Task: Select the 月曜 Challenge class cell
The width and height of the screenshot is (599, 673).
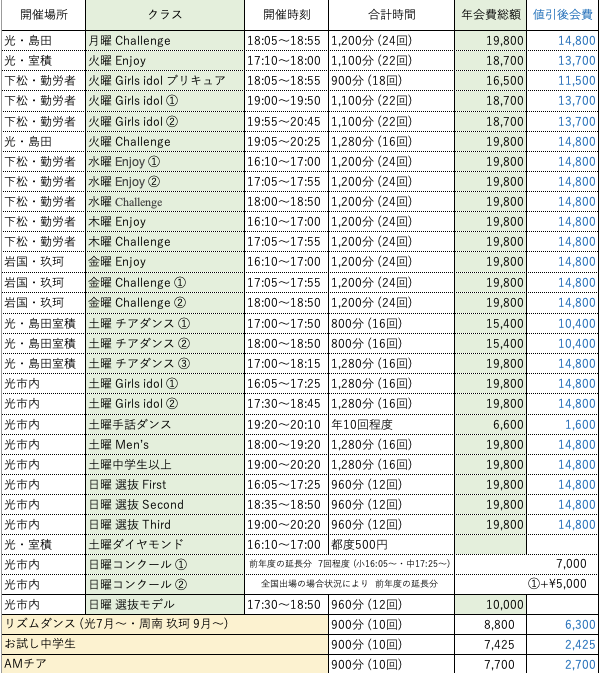Action: click(x=165, y=41)
